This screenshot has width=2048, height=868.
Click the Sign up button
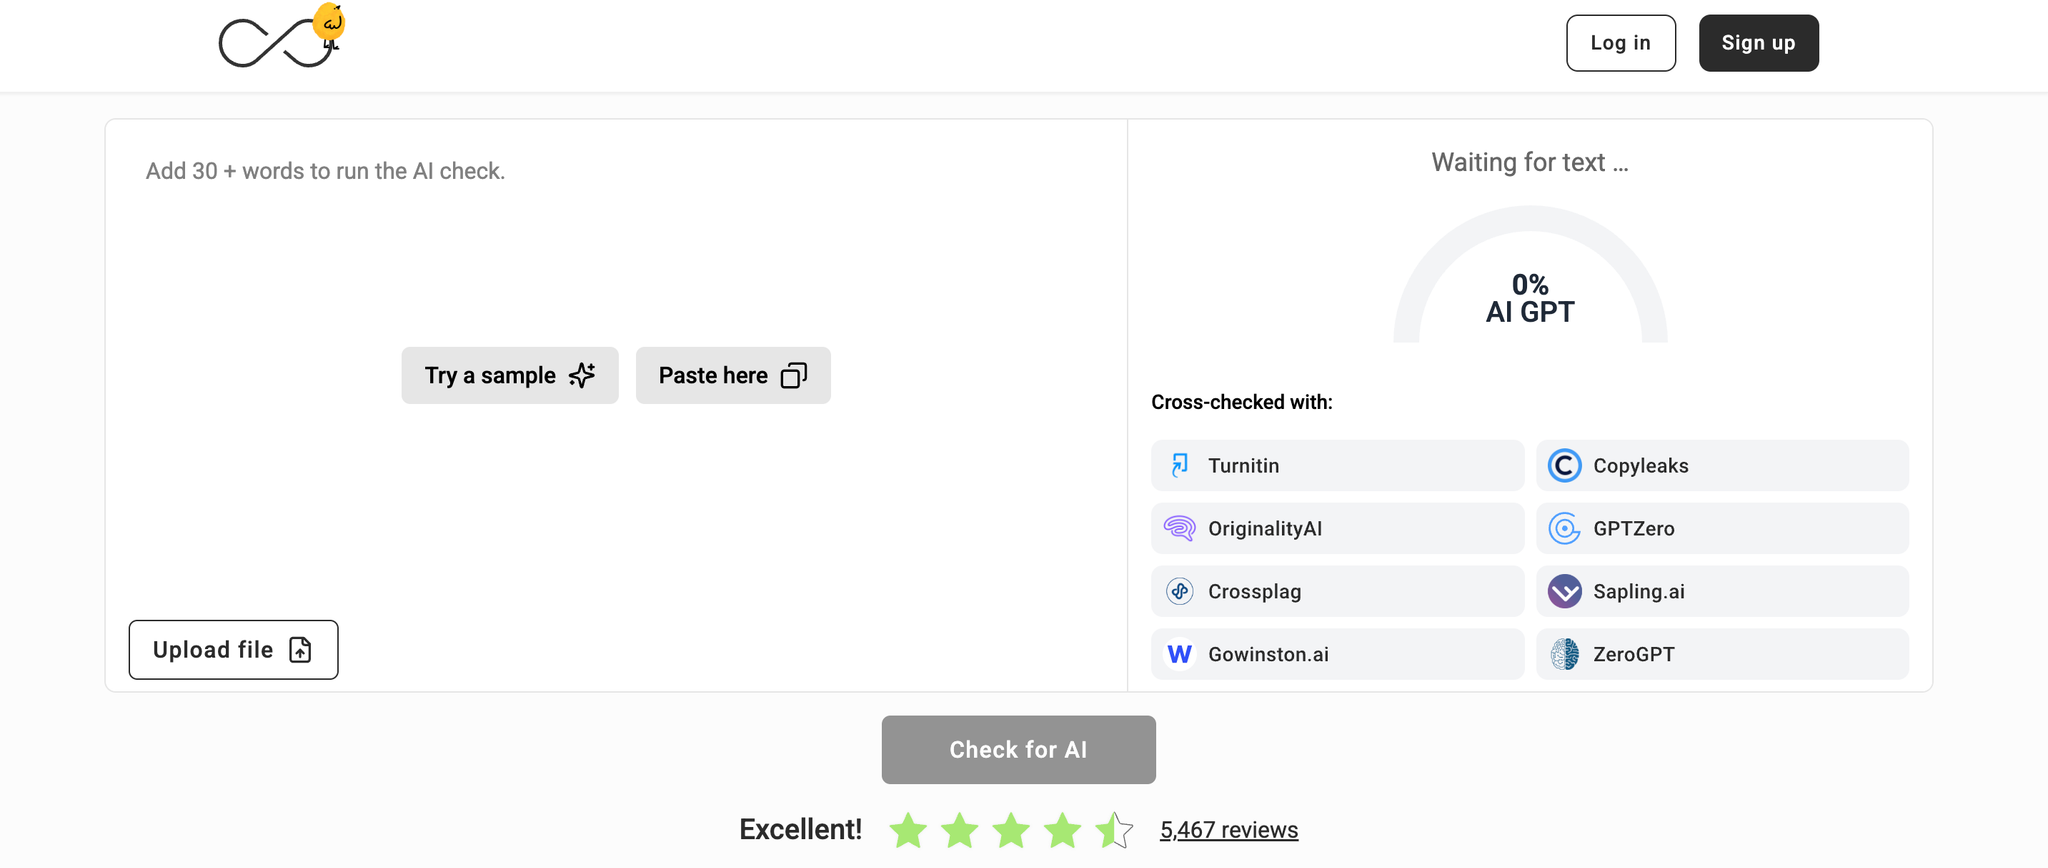click(1759, 43)
